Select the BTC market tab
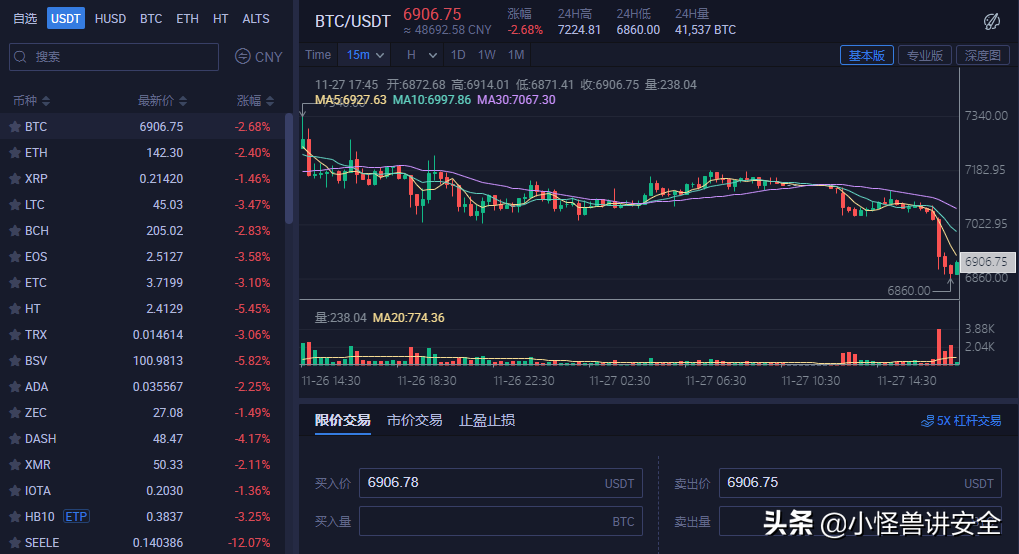The width and height of the screenshot is (1019, 554). tap(151, 19)
